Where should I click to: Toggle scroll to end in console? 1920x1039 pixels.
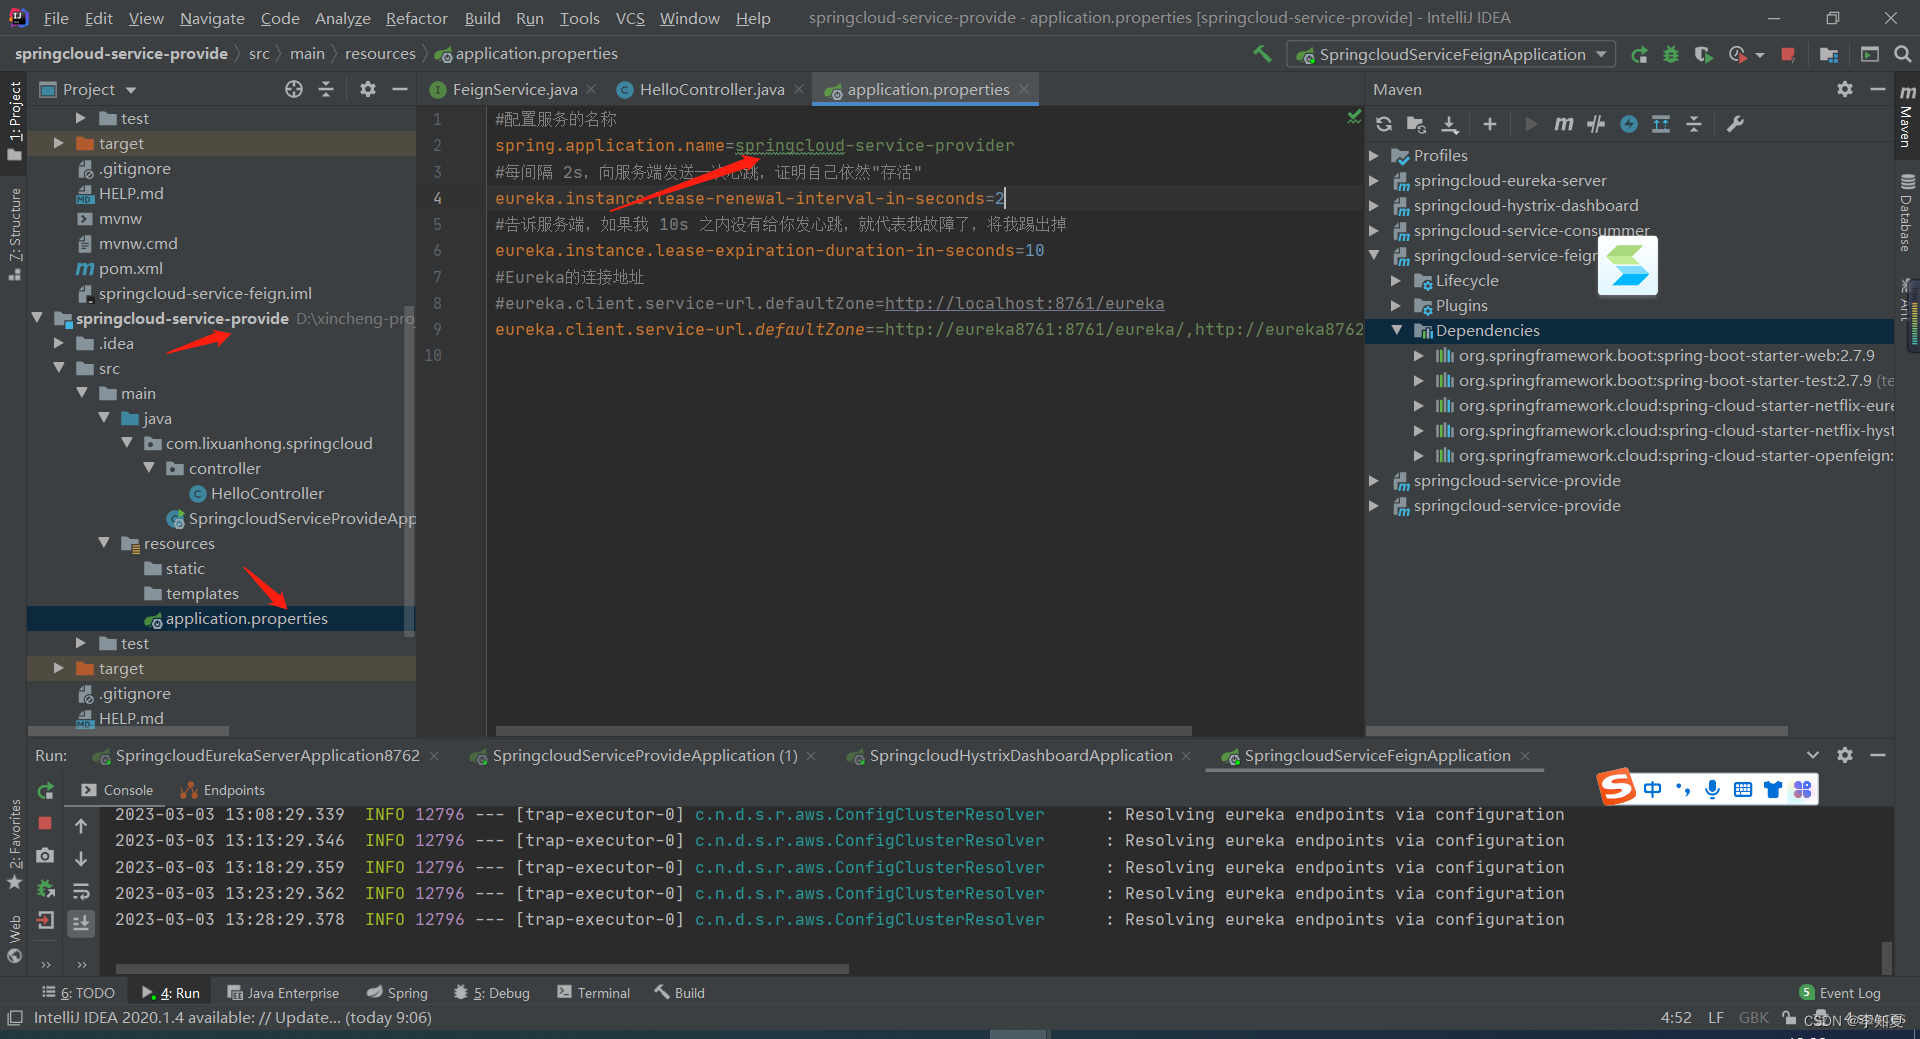pos(81,922)
